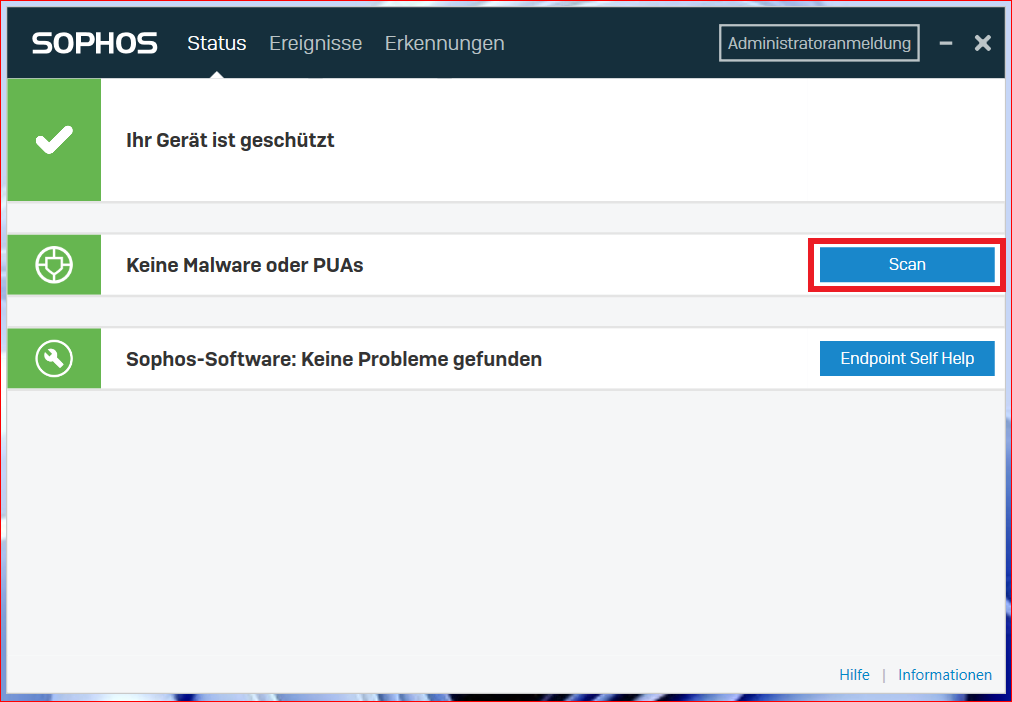Click the SOPHOS logo
This screenshot has width=1012, height=702.
93,42
